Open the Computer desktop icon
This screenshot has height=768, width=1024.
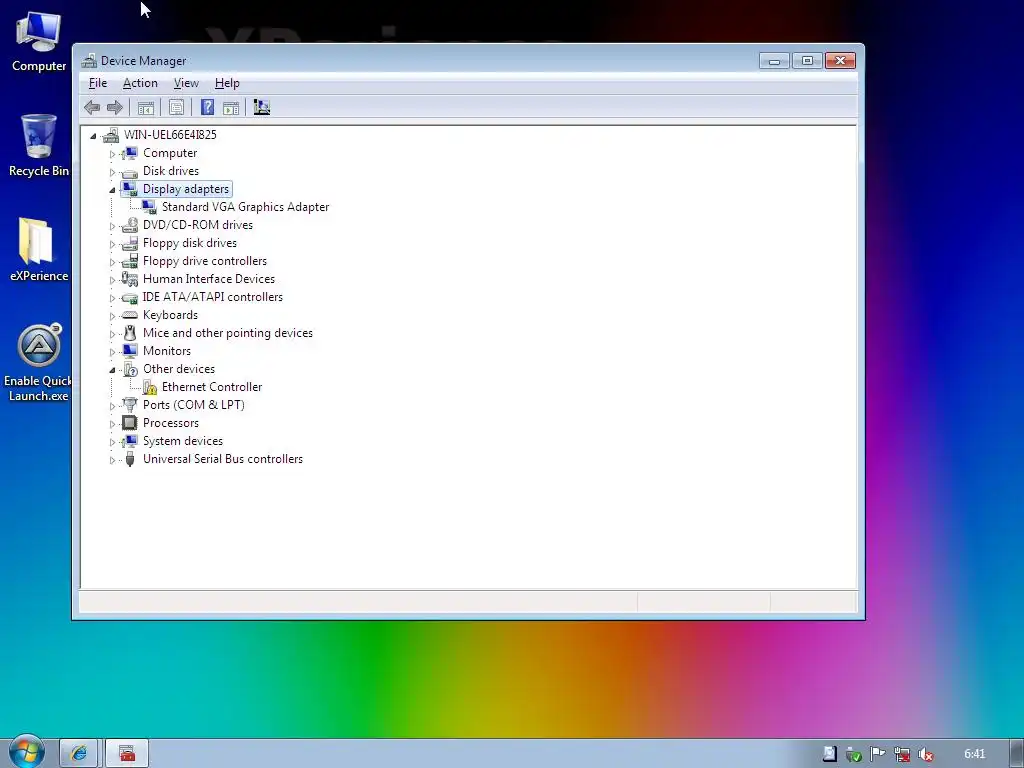(x=39, y=41)
